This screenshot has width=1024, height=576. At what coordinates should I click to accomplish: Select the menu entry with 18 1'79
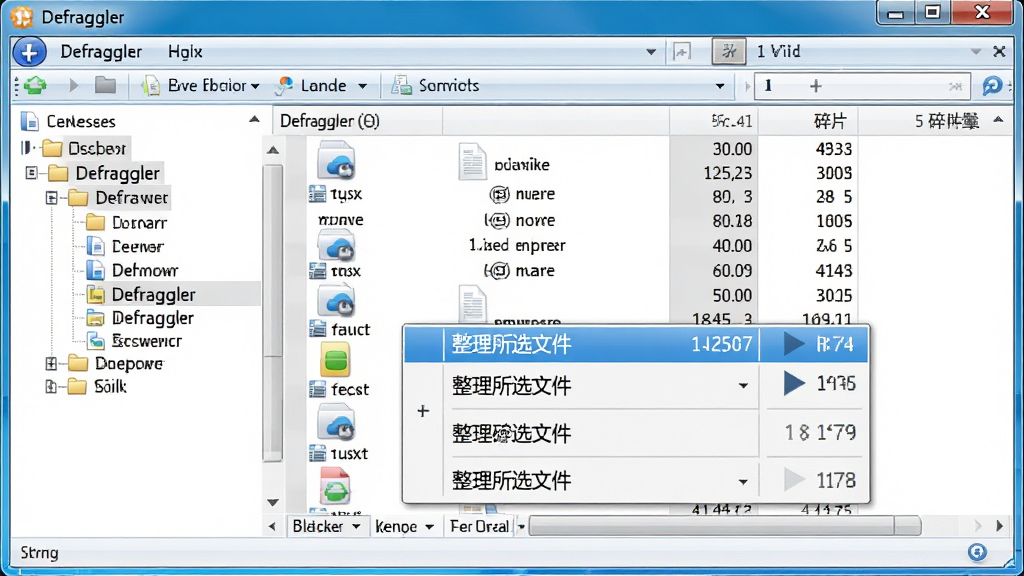coord(635,432)
